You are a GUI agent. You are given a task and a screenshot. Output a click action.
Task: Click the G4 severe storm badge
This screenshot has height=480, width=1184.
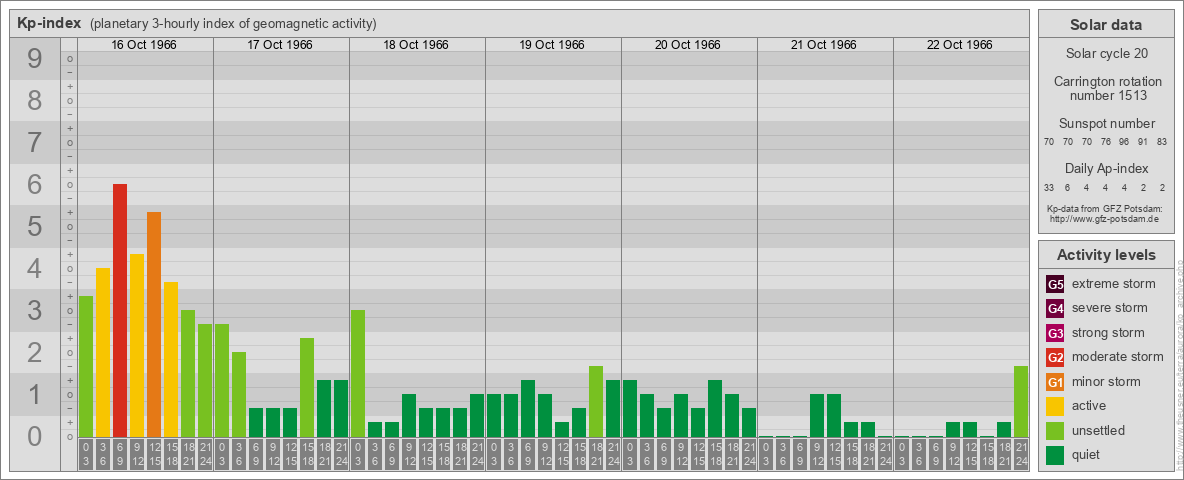[1055, 309]
